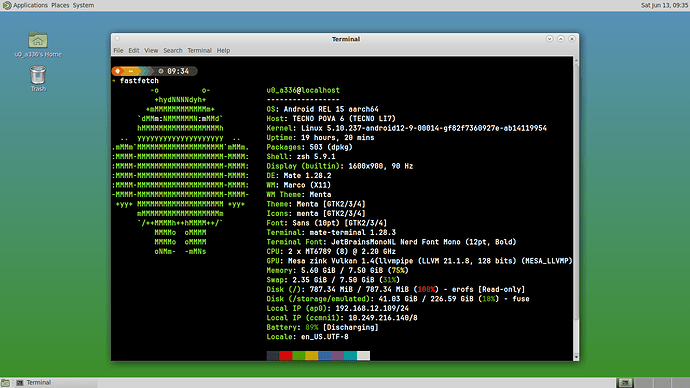The image size is (690, 388).
Task: Select the u0_a336's Home desktop icon
Action: point(38,44)
